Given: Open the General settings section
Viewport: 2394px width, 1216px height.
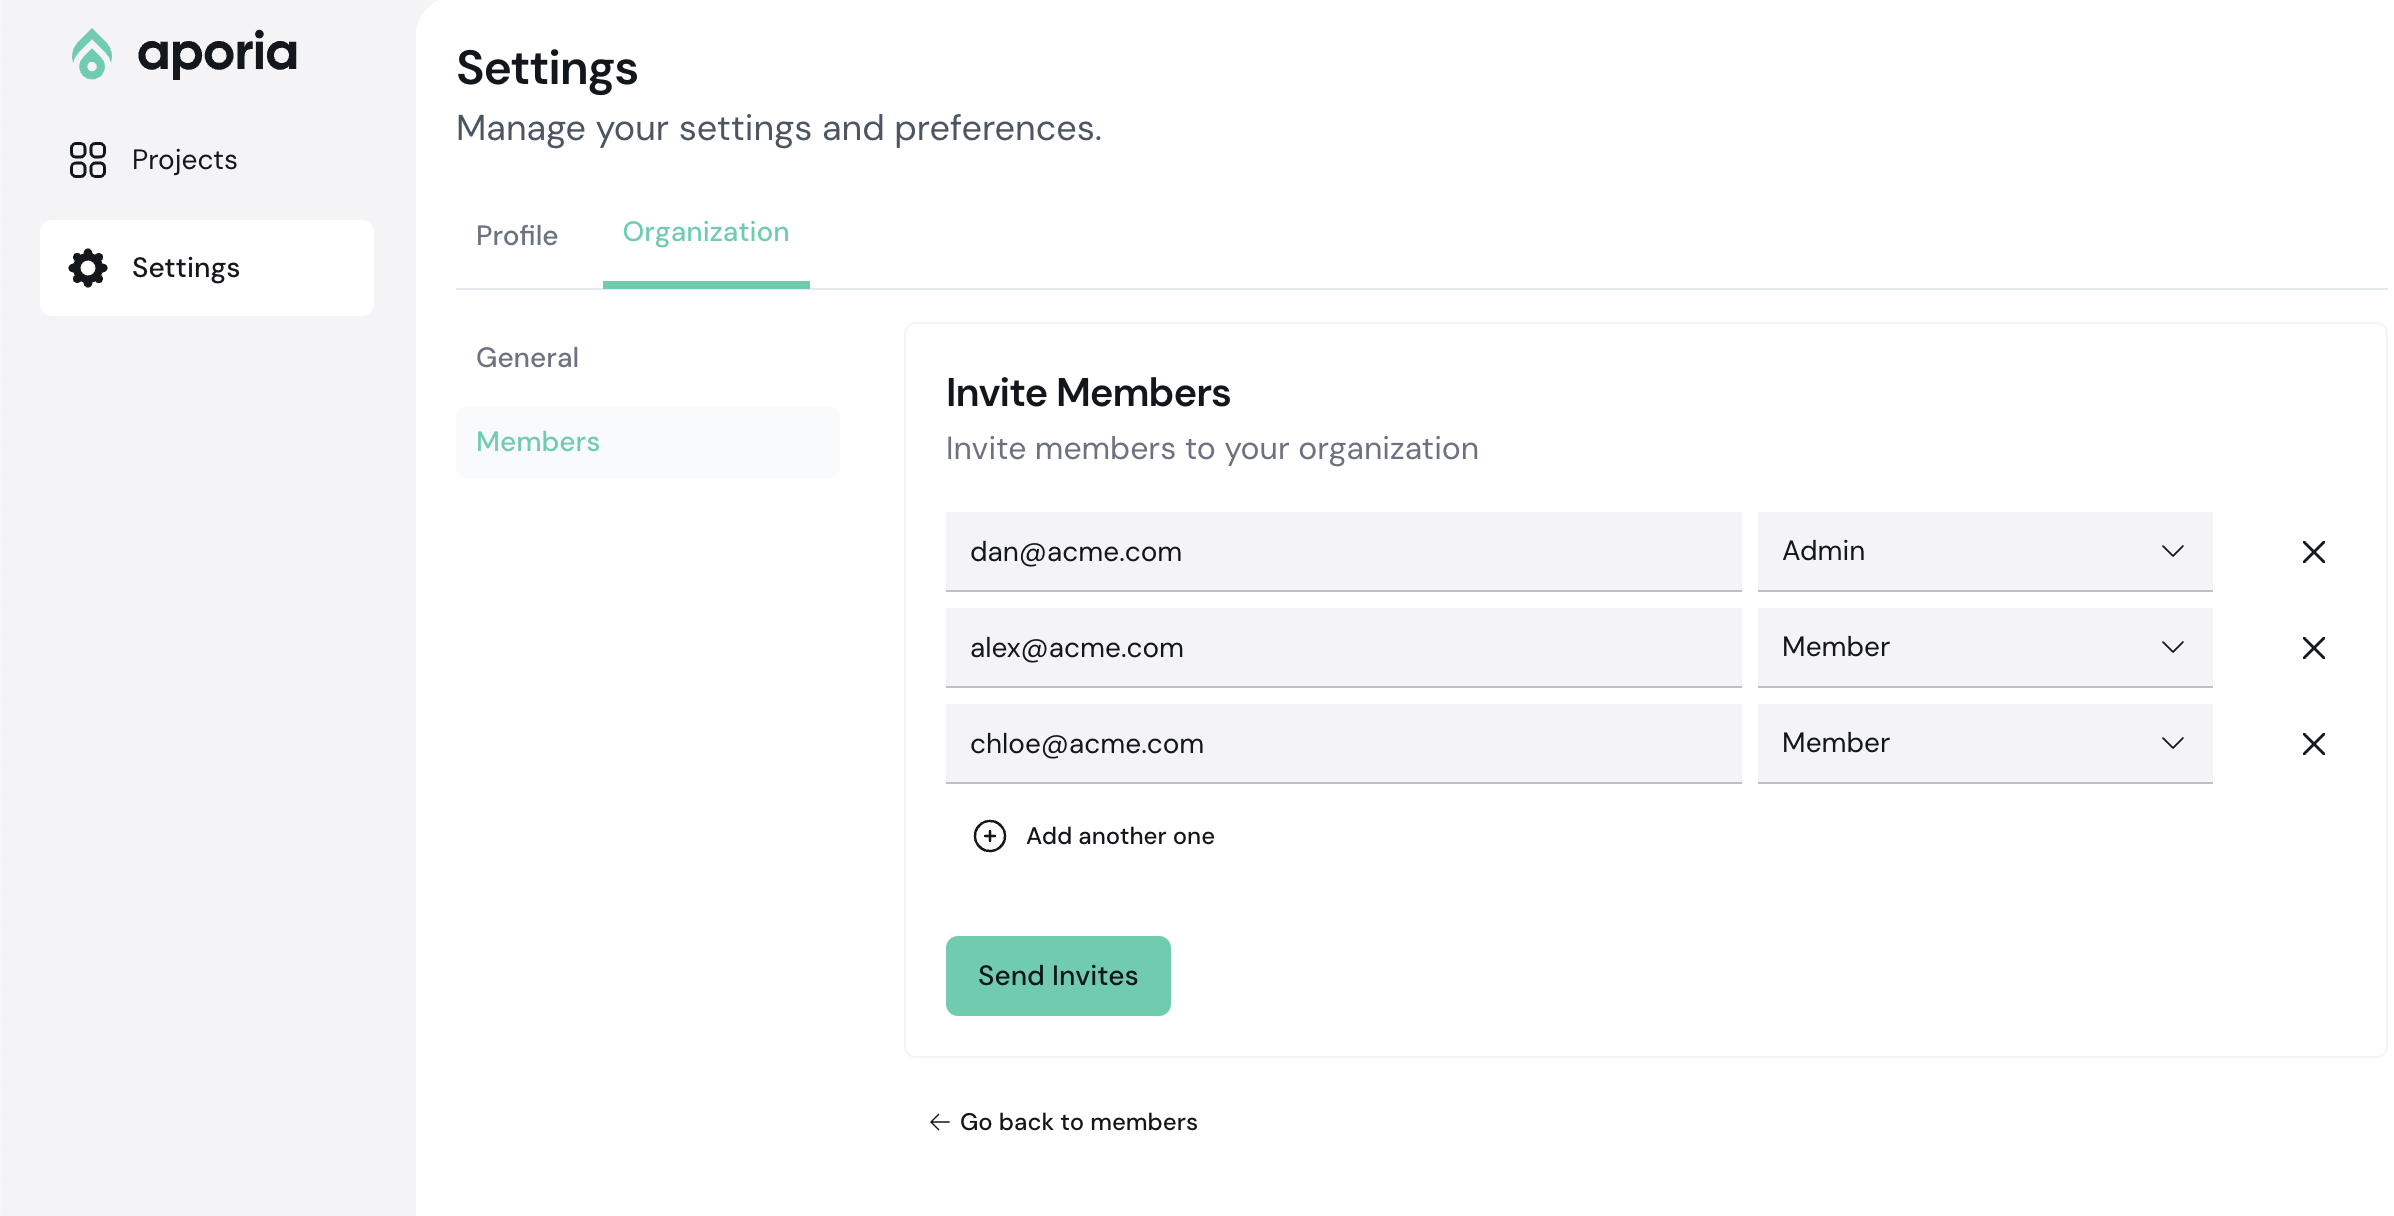Looking at the screenshot, I should tap(527, 358).
